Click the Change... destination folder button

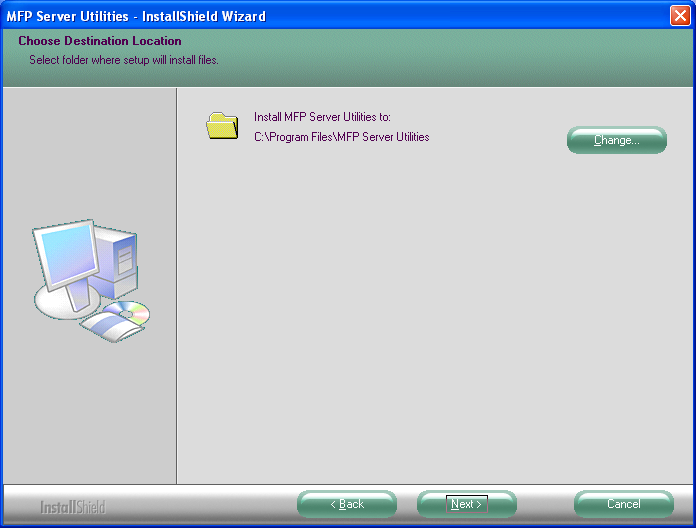[x=617, y=140]
